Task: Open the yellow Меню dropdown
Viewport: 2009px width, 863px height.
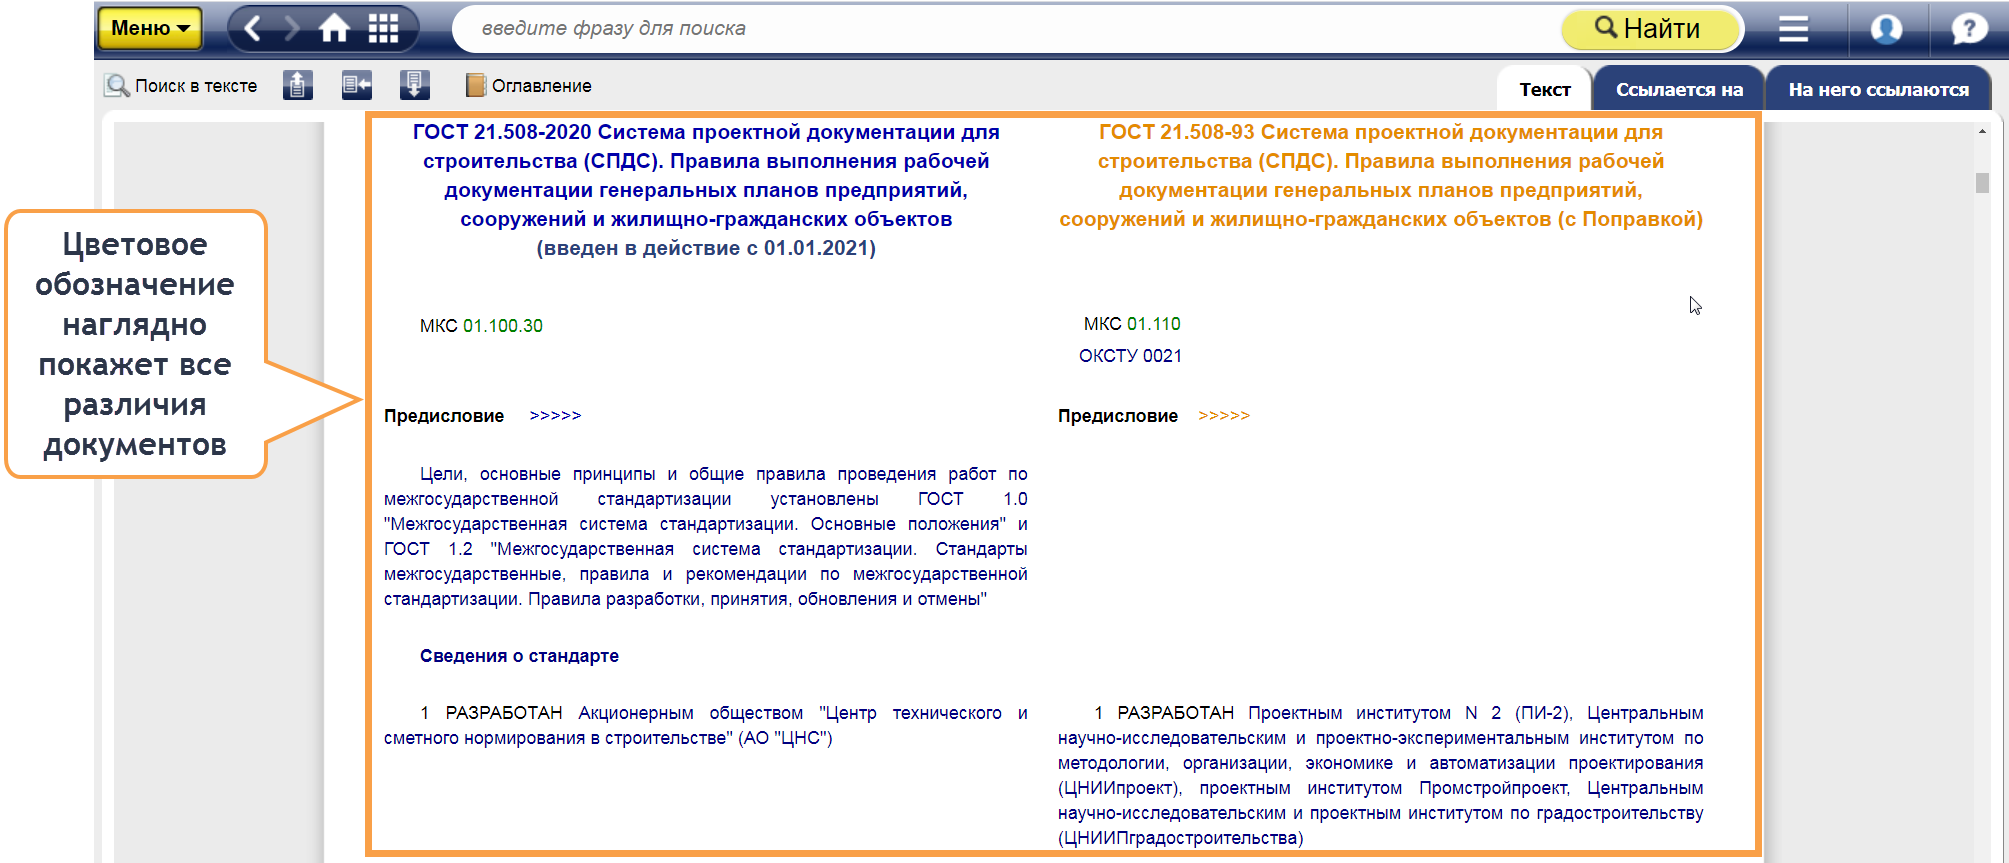Action: coord(149,28)
